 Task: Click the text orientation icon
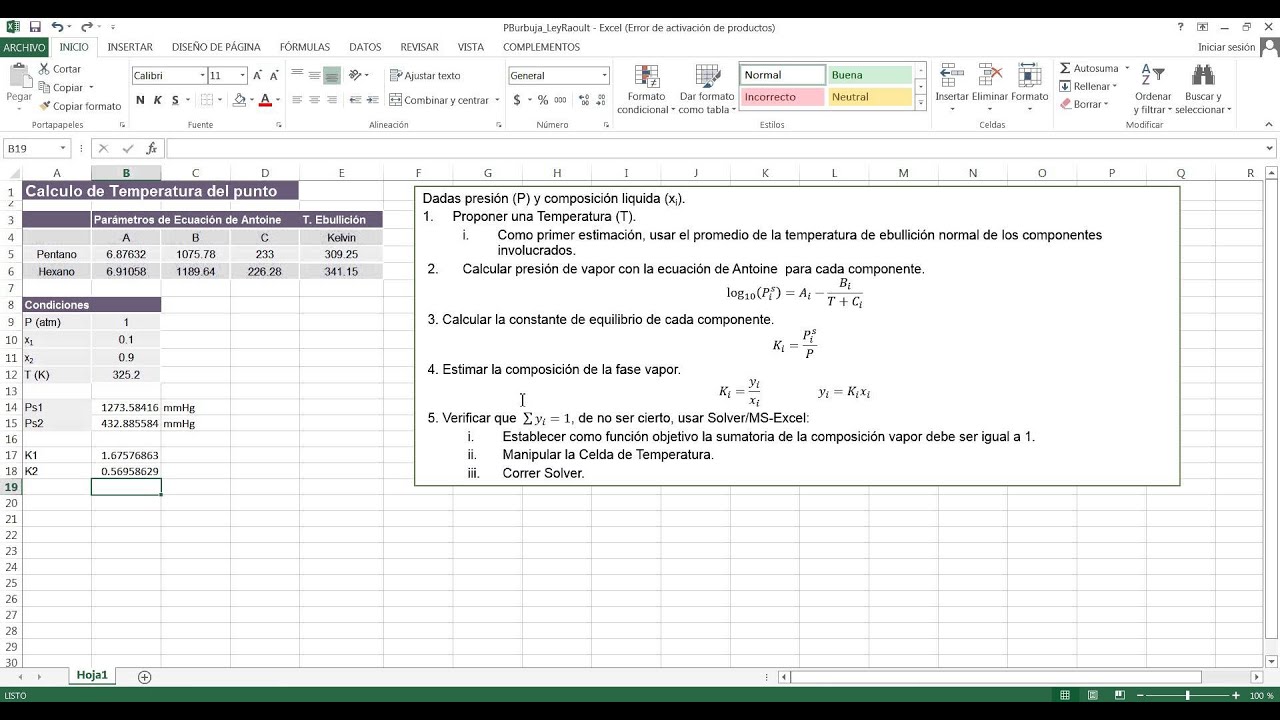point(356,75)
